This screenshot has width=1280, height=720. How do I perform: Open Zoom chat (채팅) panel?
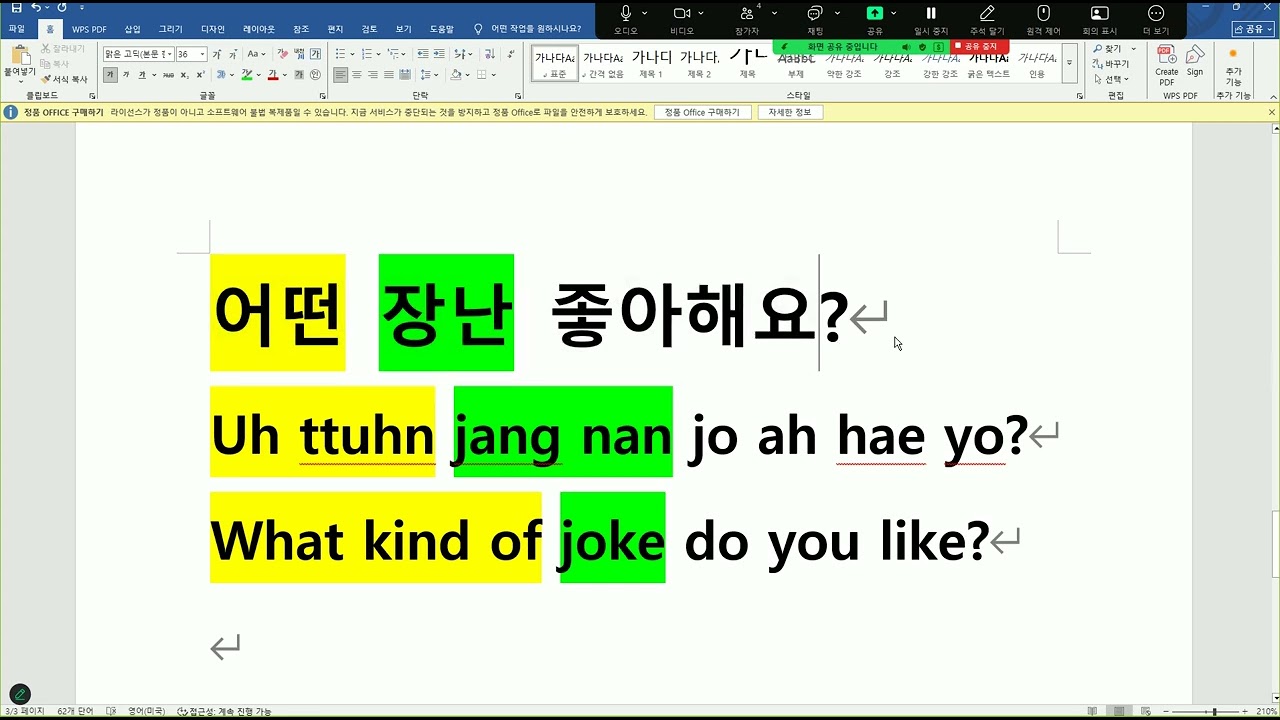[x=815, y=19]
